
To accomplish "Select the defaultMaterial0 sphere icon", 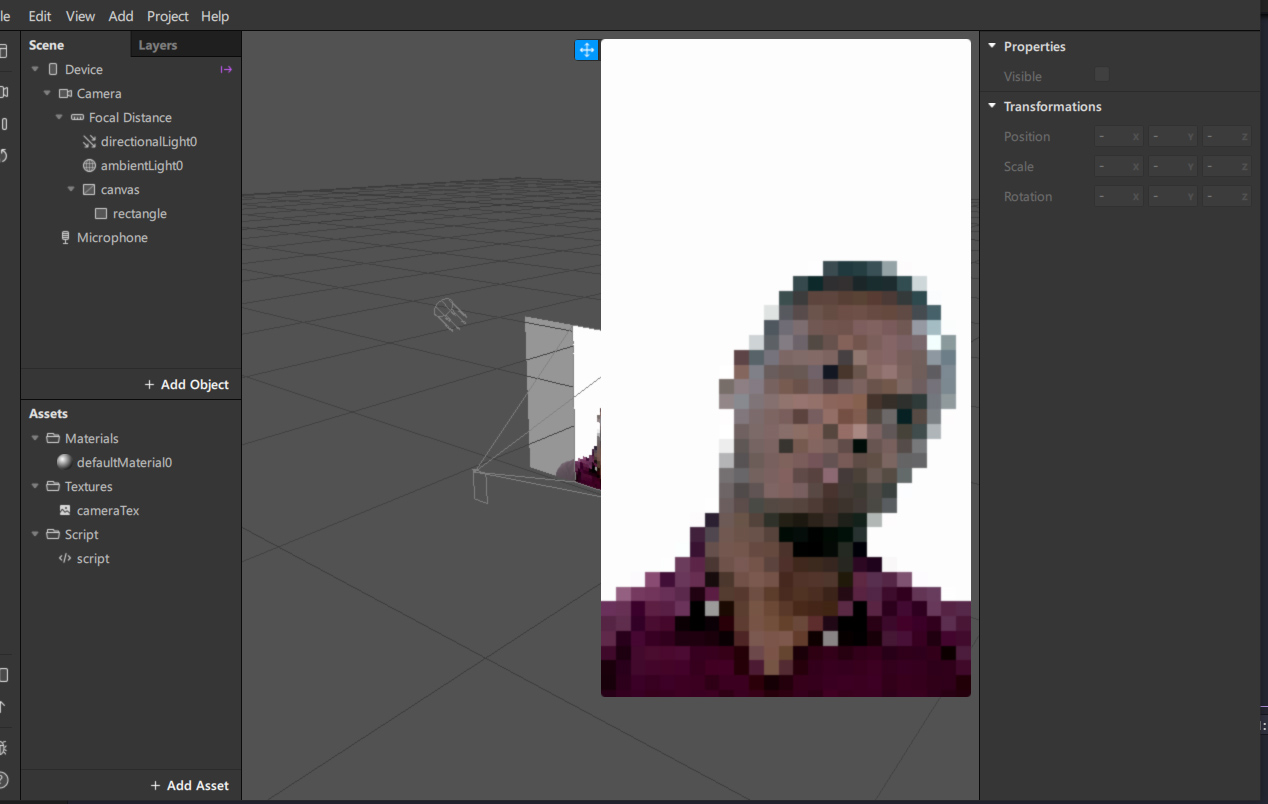I will point(65,463).
